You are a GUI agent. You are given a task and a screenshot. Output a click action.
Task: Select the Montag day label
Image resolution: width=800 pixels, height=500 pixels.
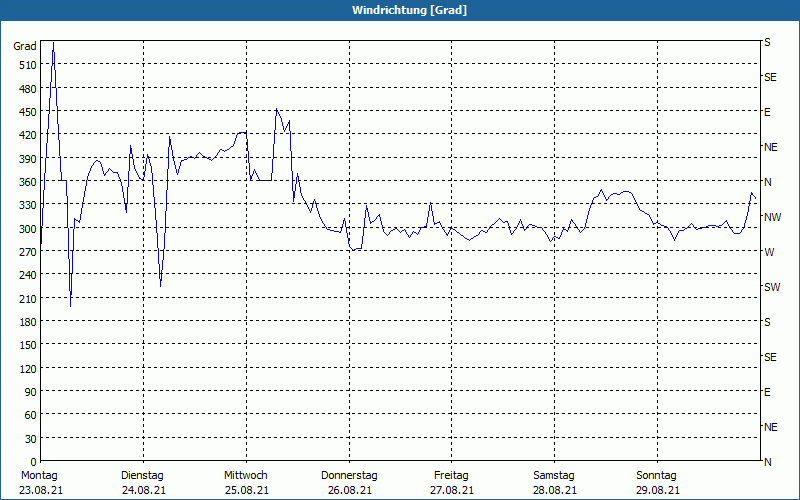point(39,475)
